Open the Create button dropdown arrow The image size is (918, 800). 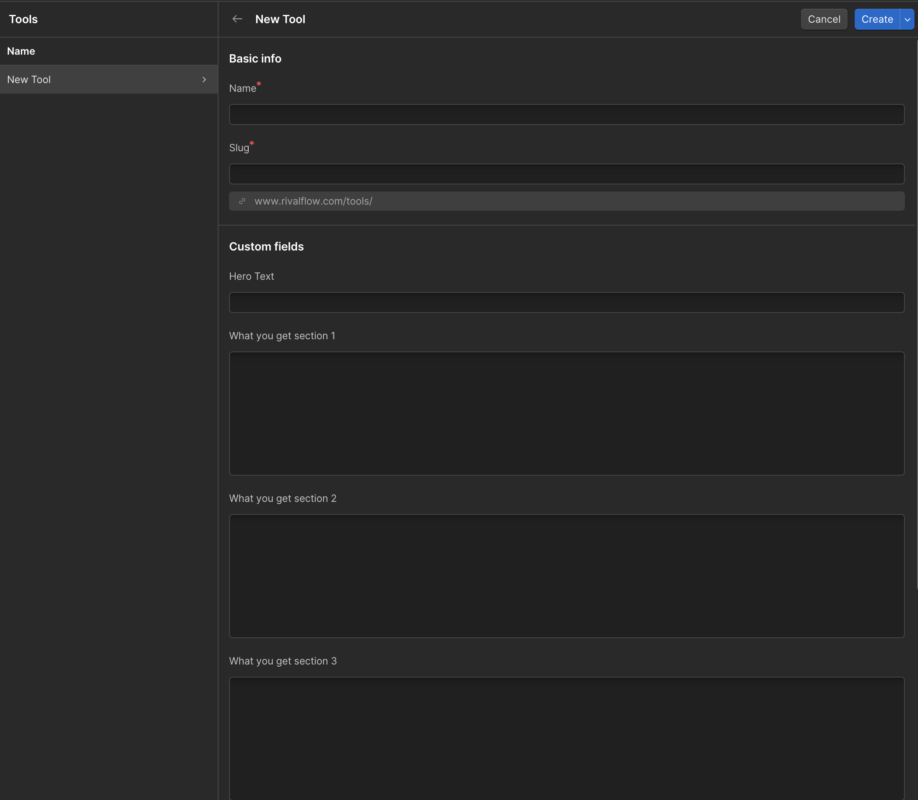[907, 19]
